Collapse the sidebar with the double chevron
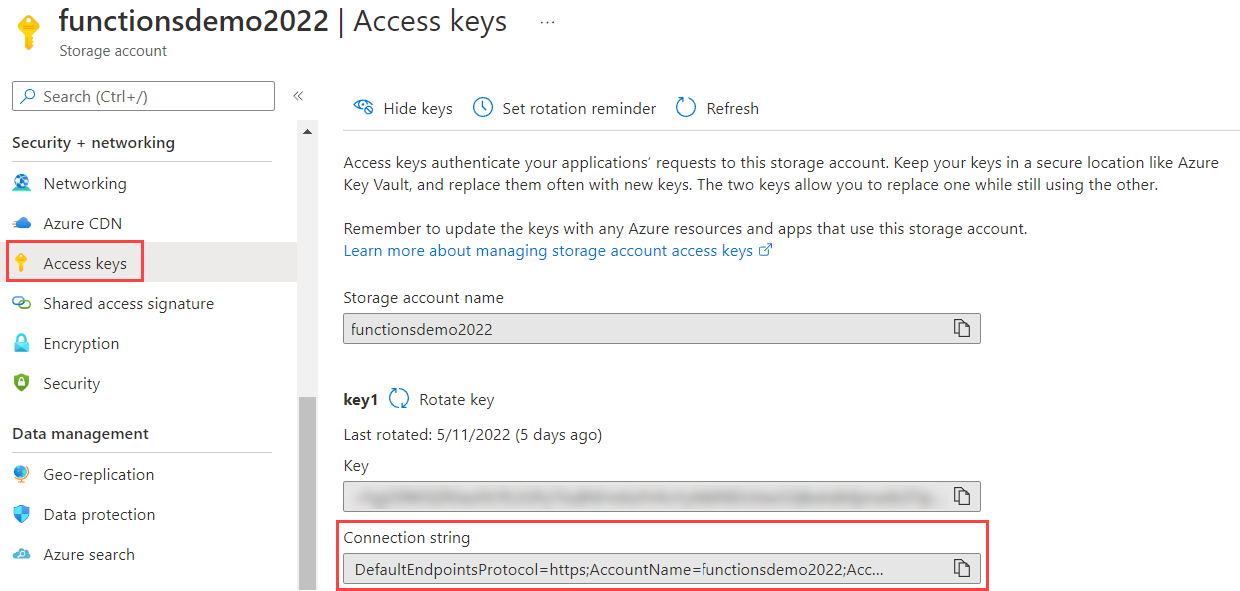This screenshot has width=1240, height=591. tap(297, 94)
